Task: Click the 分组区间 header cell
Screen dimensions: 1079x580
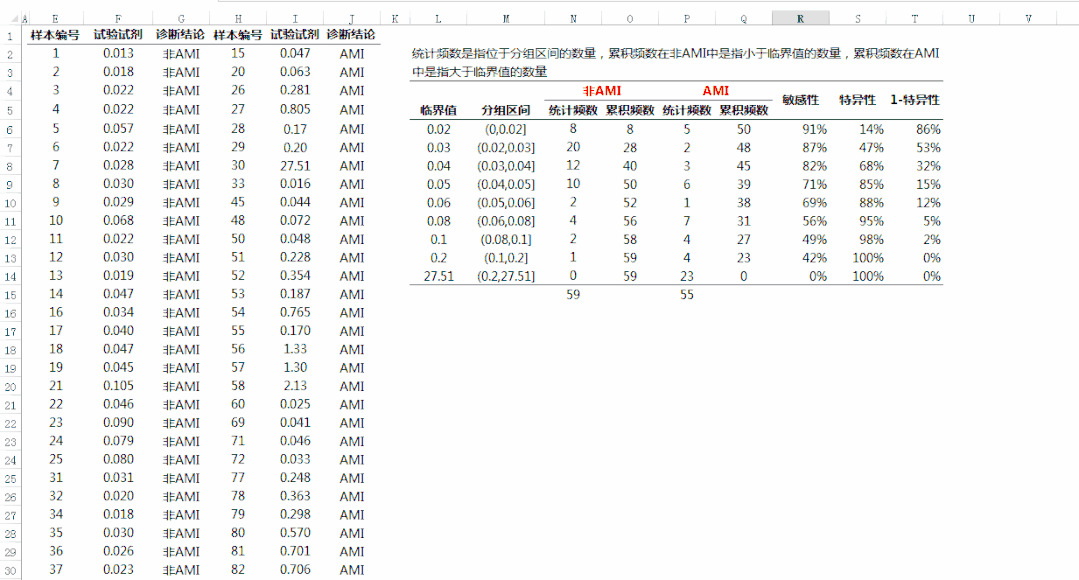Action: [x=505, y=110]
